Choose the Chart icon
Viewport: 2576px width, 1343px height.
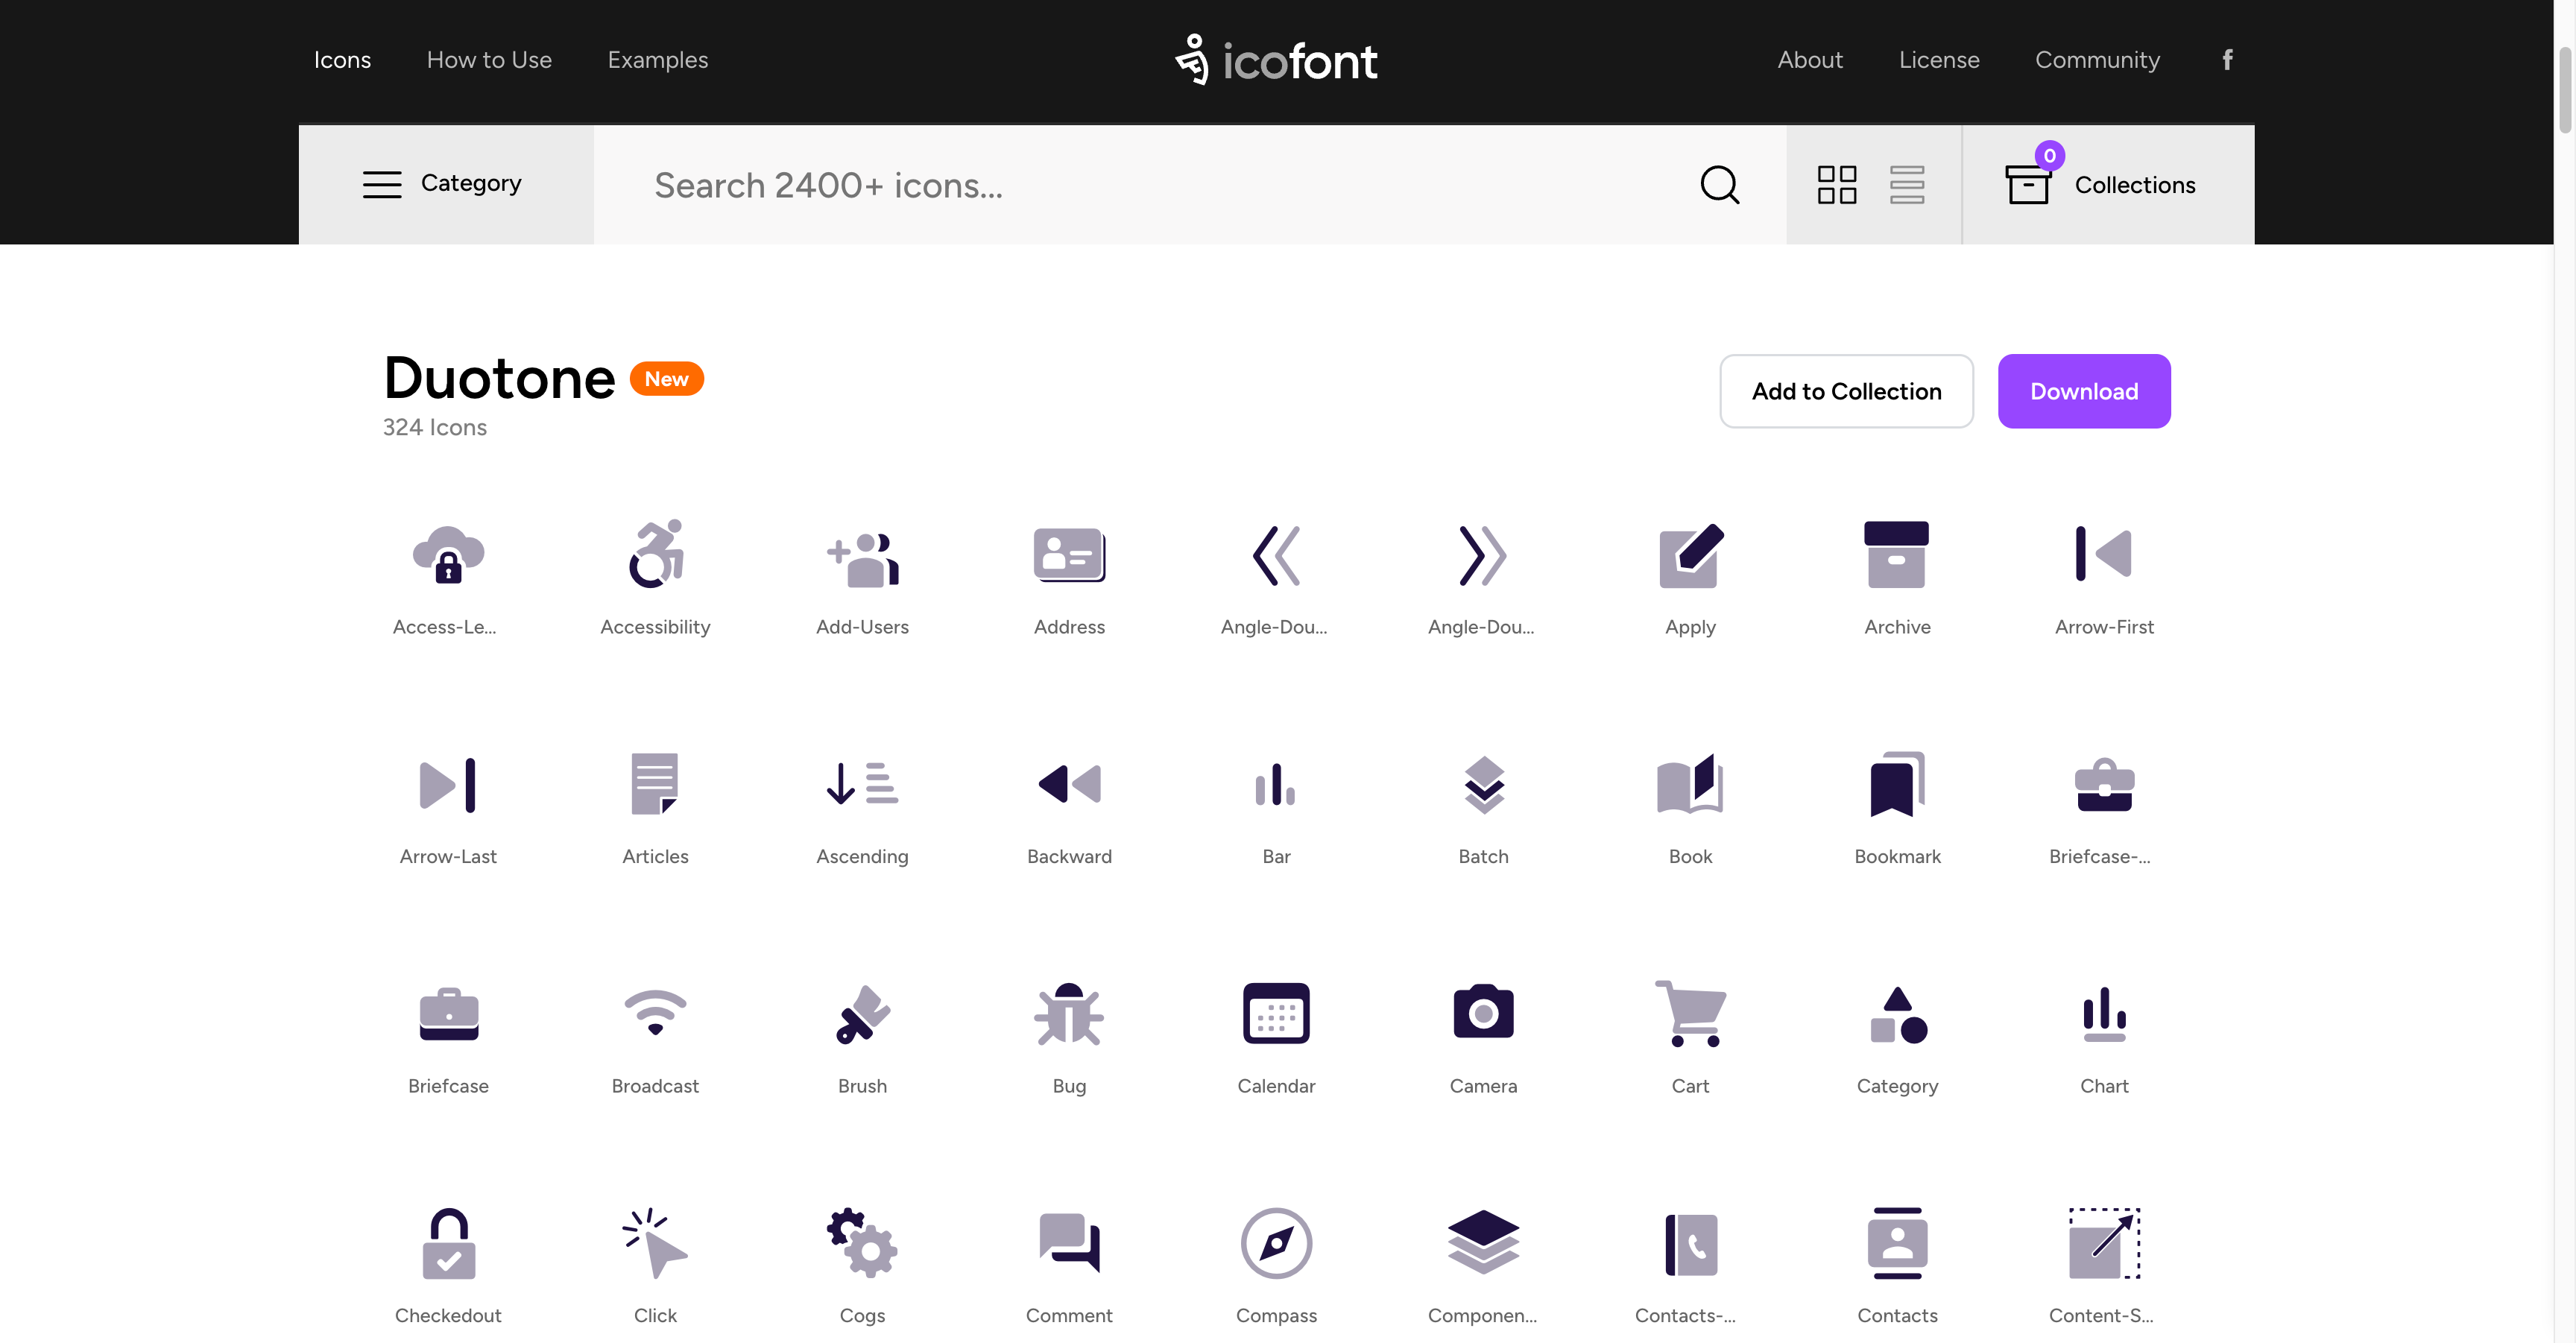pos(2104,1014)
